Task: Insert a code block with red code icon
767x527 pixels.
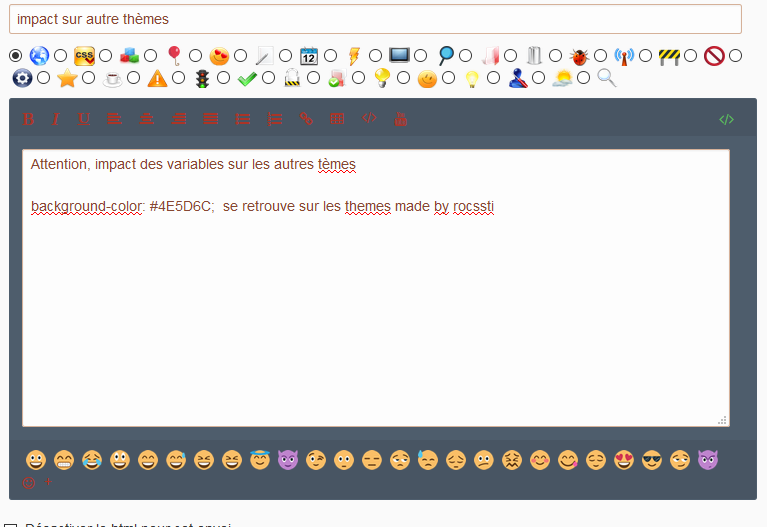Action: pos(369,118)
